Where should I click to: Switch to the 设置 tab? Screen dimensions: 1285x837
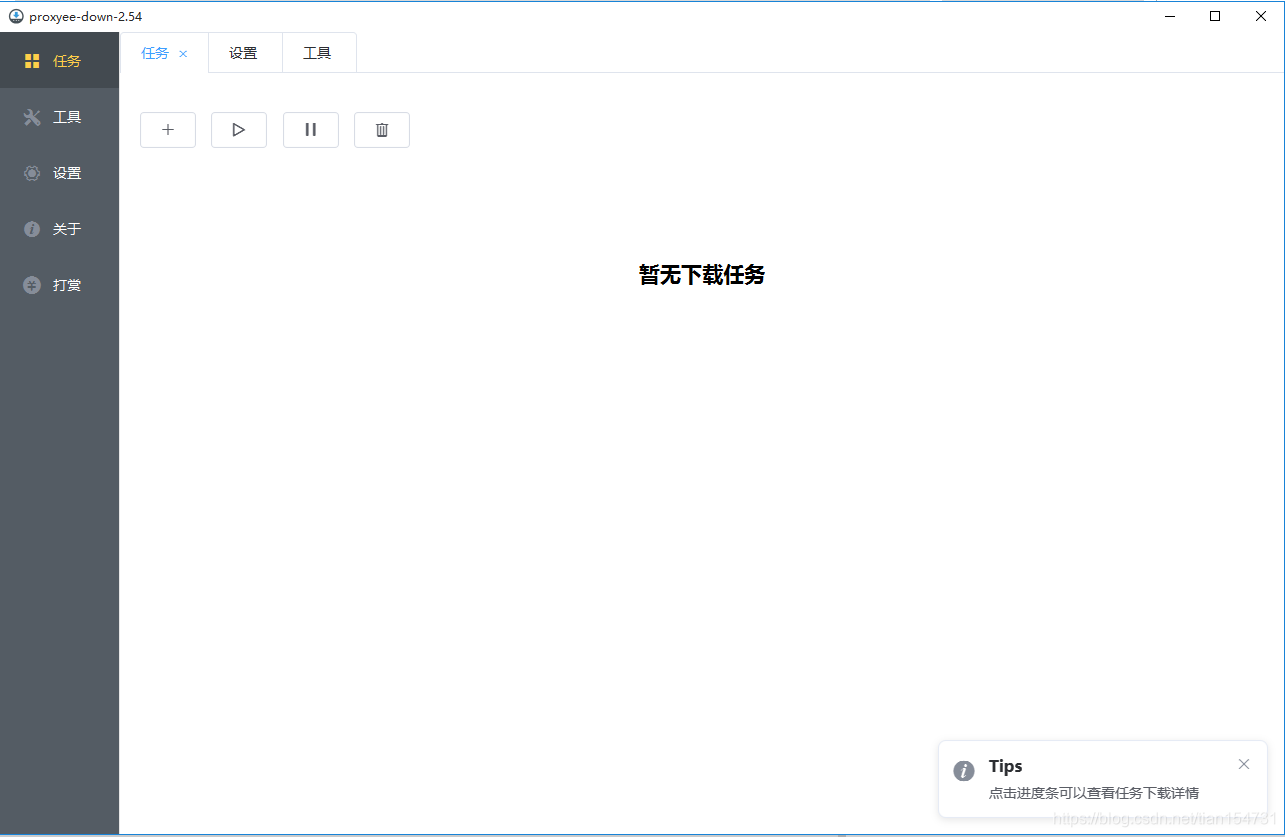click(x=245, y=53)
